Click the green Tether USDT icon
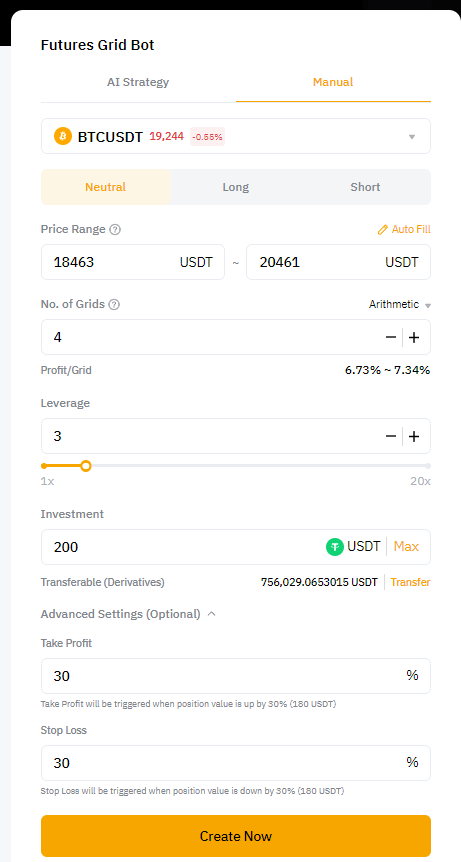The width and height of the screenshot is (461, 862). [x=335, y=547]
